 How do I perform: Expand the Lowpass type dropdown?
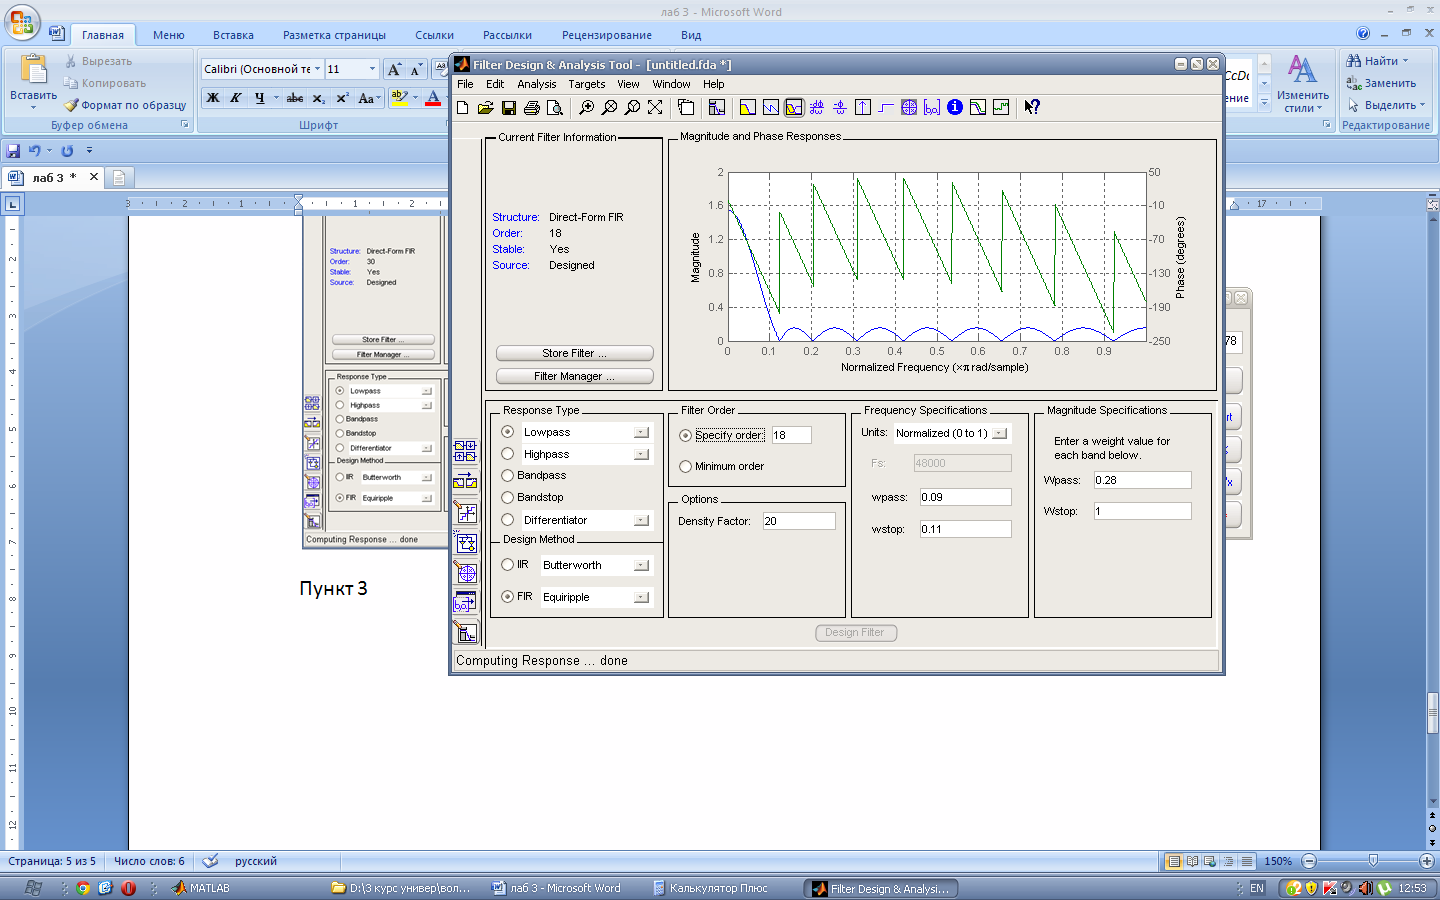tap(642, 432)
